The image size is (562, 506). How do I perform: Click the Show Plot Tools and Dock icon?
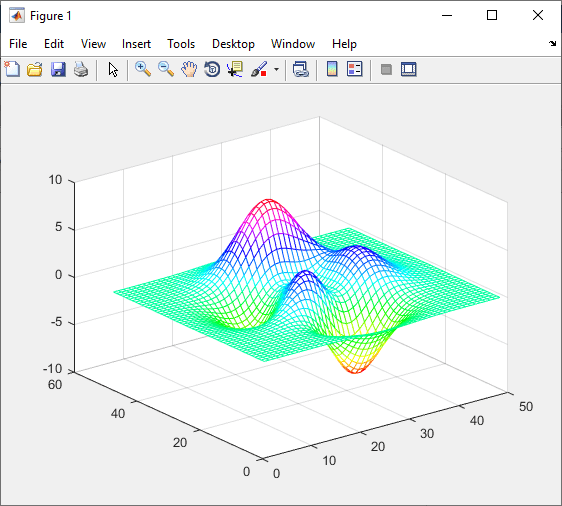click(409, 69)
